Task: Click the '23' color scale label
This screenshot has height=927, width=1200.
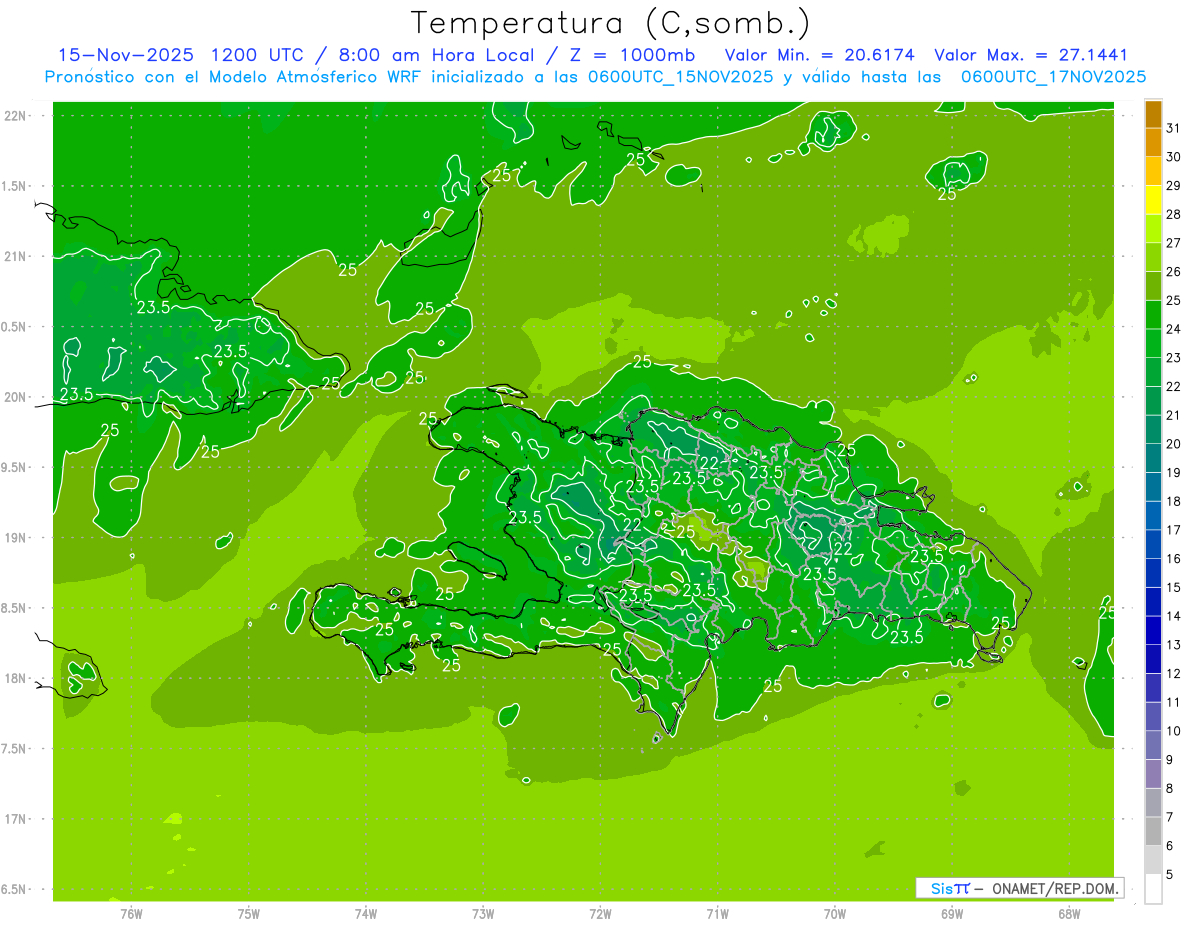Action: click(1174, 358)
